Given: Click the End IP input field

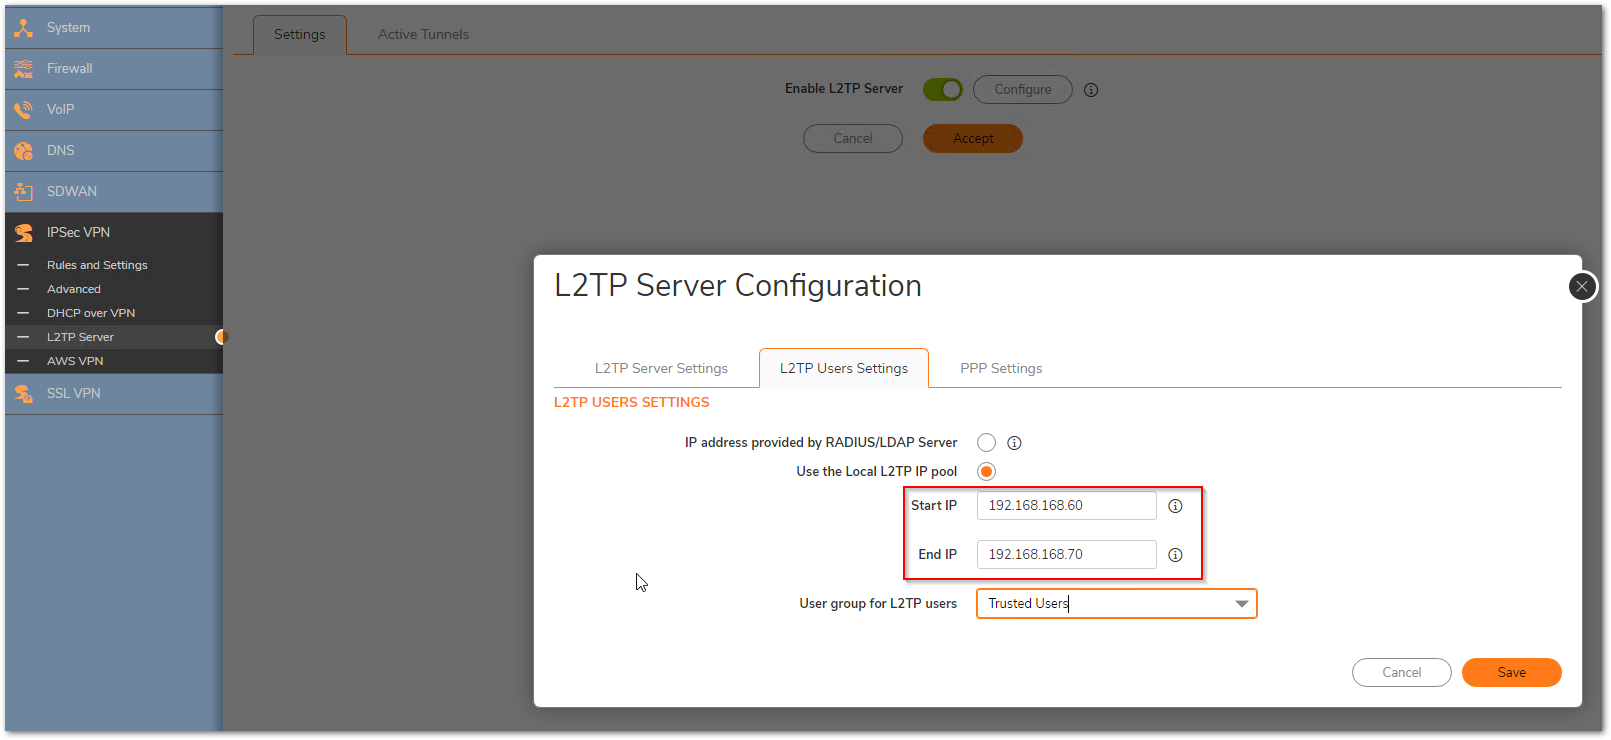Looking at the screenshot, I should (x=1067, y=555).
